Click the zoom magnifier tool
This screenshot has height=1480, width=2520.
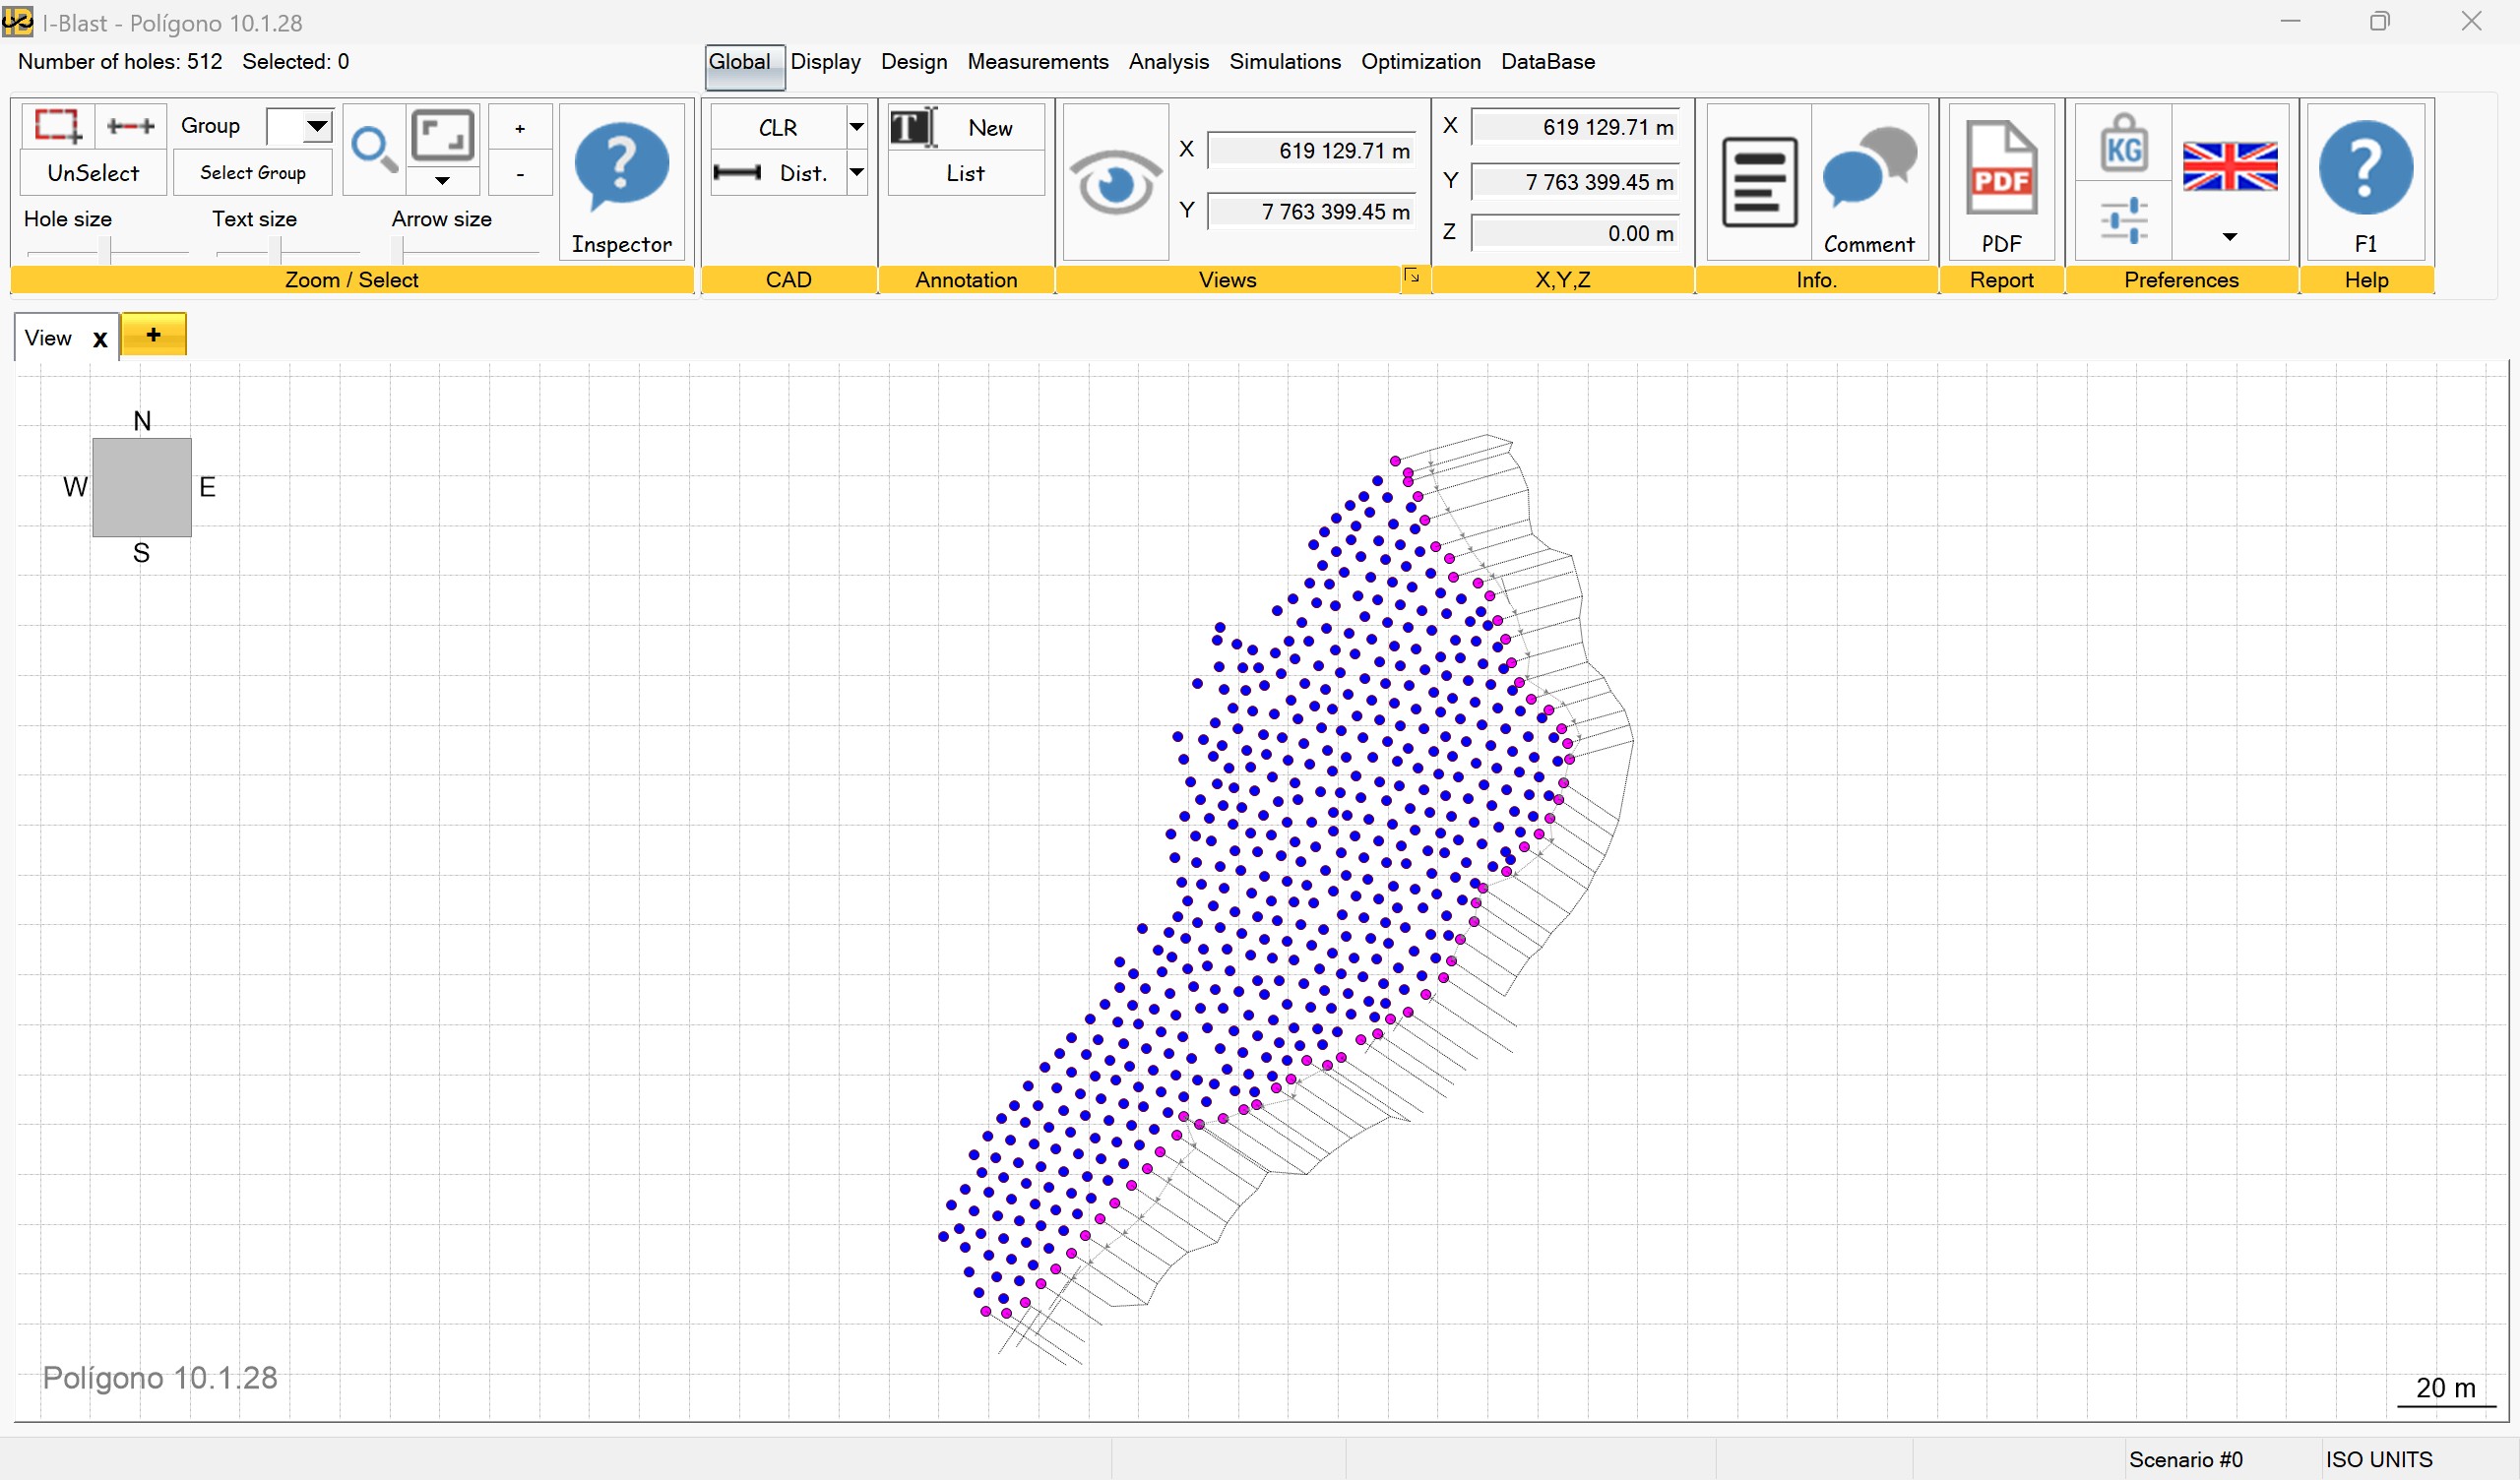point(373,148)
